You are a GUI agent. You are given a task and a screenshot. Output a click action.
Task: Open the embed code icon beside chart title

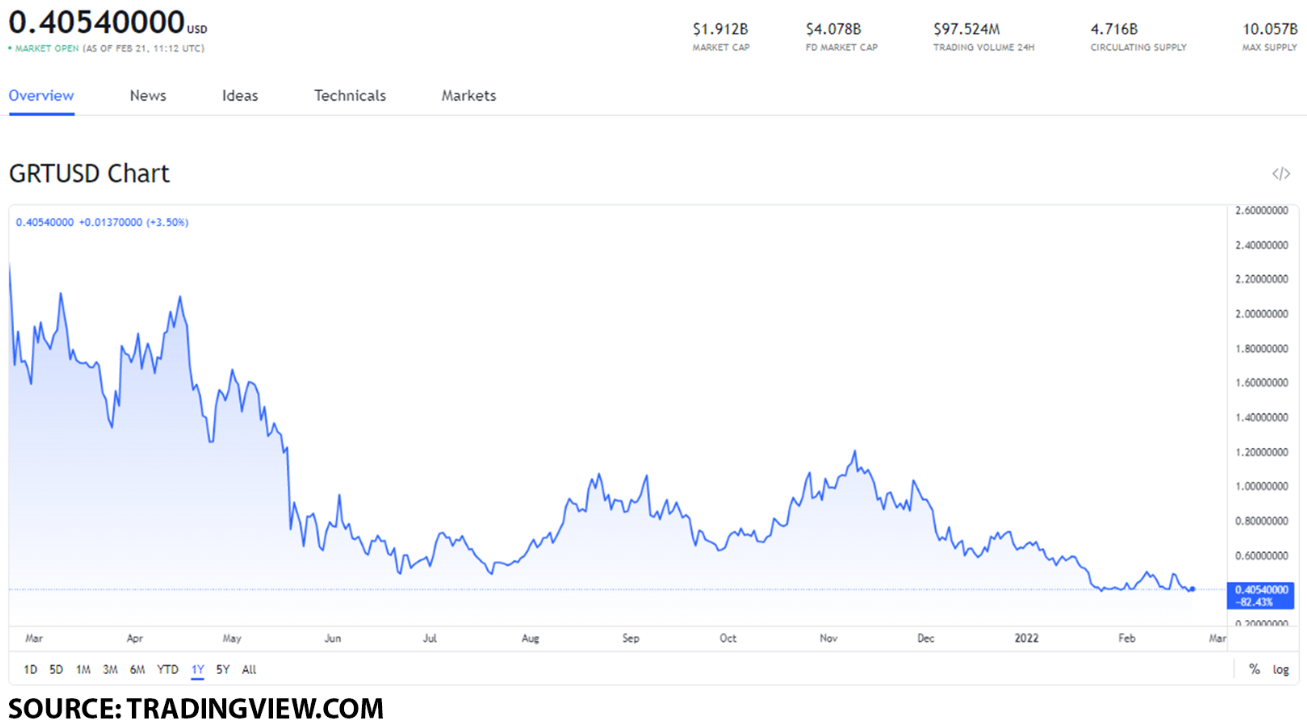(x=1280, y=174)
